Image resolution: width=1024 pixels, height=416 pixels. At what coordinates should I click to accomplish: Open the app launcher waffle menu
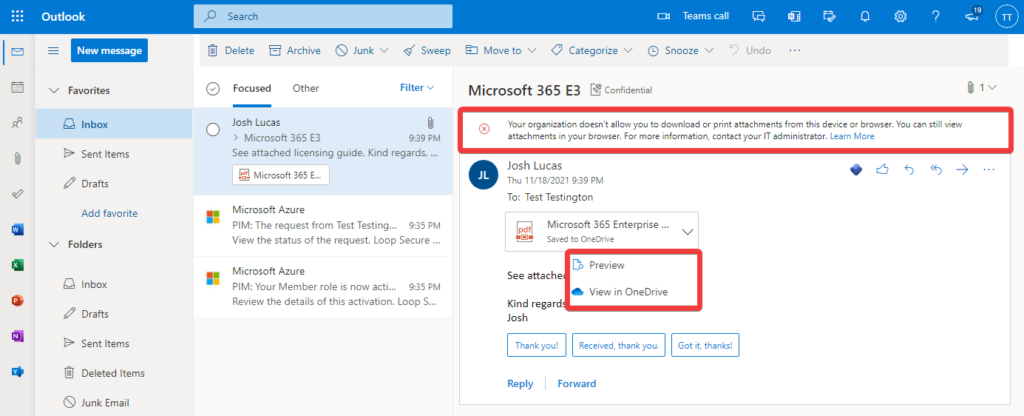(x=18, y=16)
